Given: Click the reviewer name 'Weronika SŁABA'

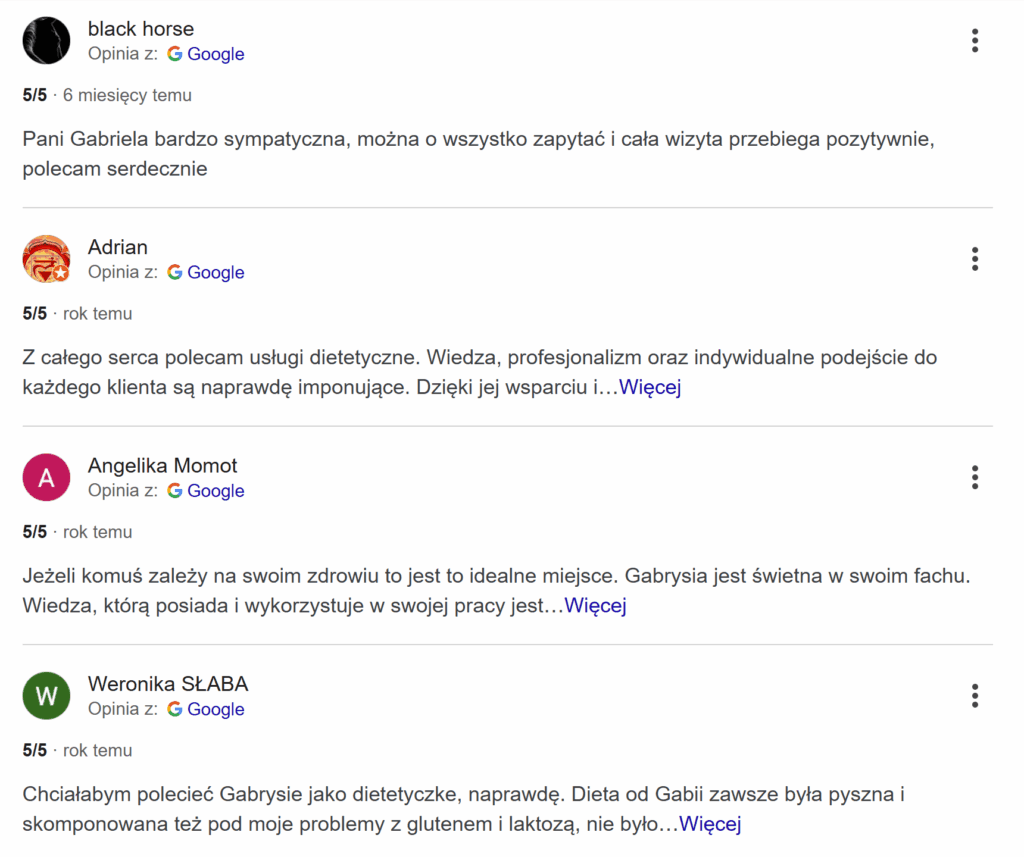Looking at the screenshot, I should (x=168, y=684).
